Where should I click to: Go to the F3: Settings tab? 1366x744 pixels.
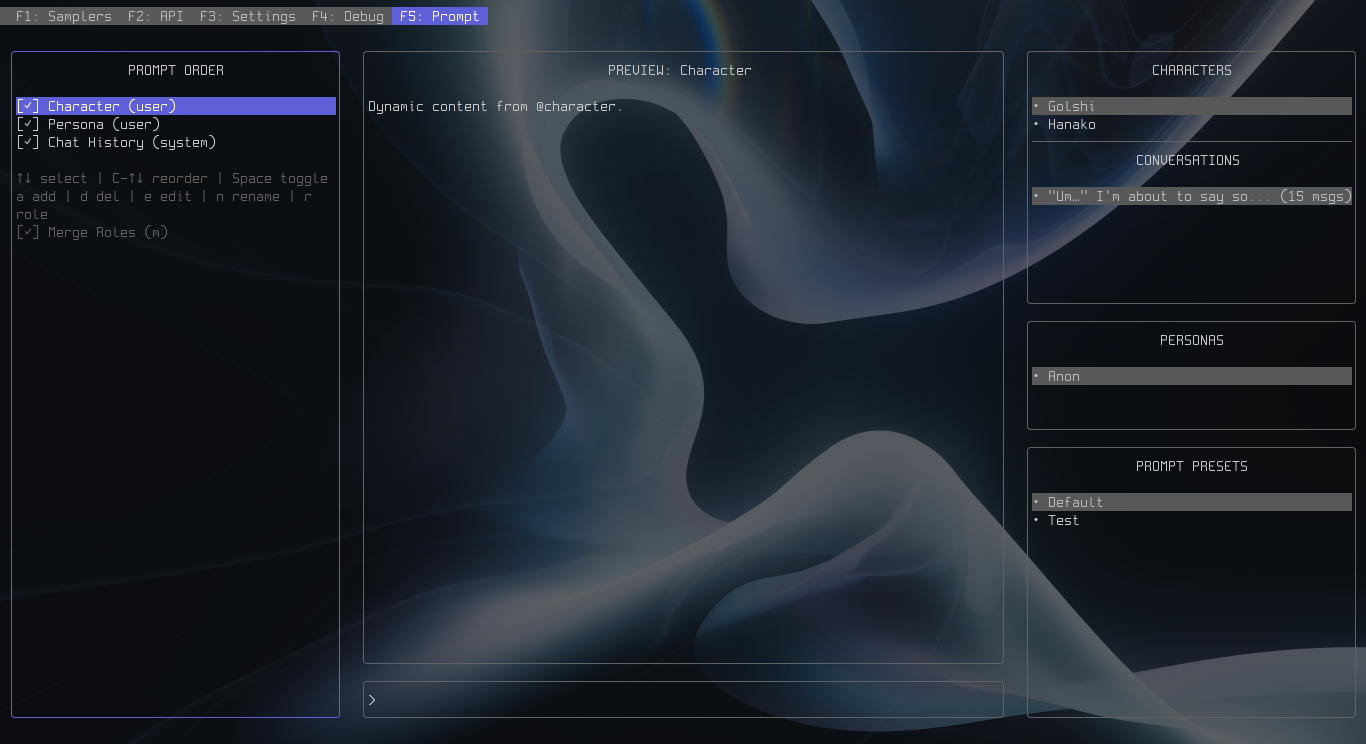pyautogui.click(x=248, y=16)
